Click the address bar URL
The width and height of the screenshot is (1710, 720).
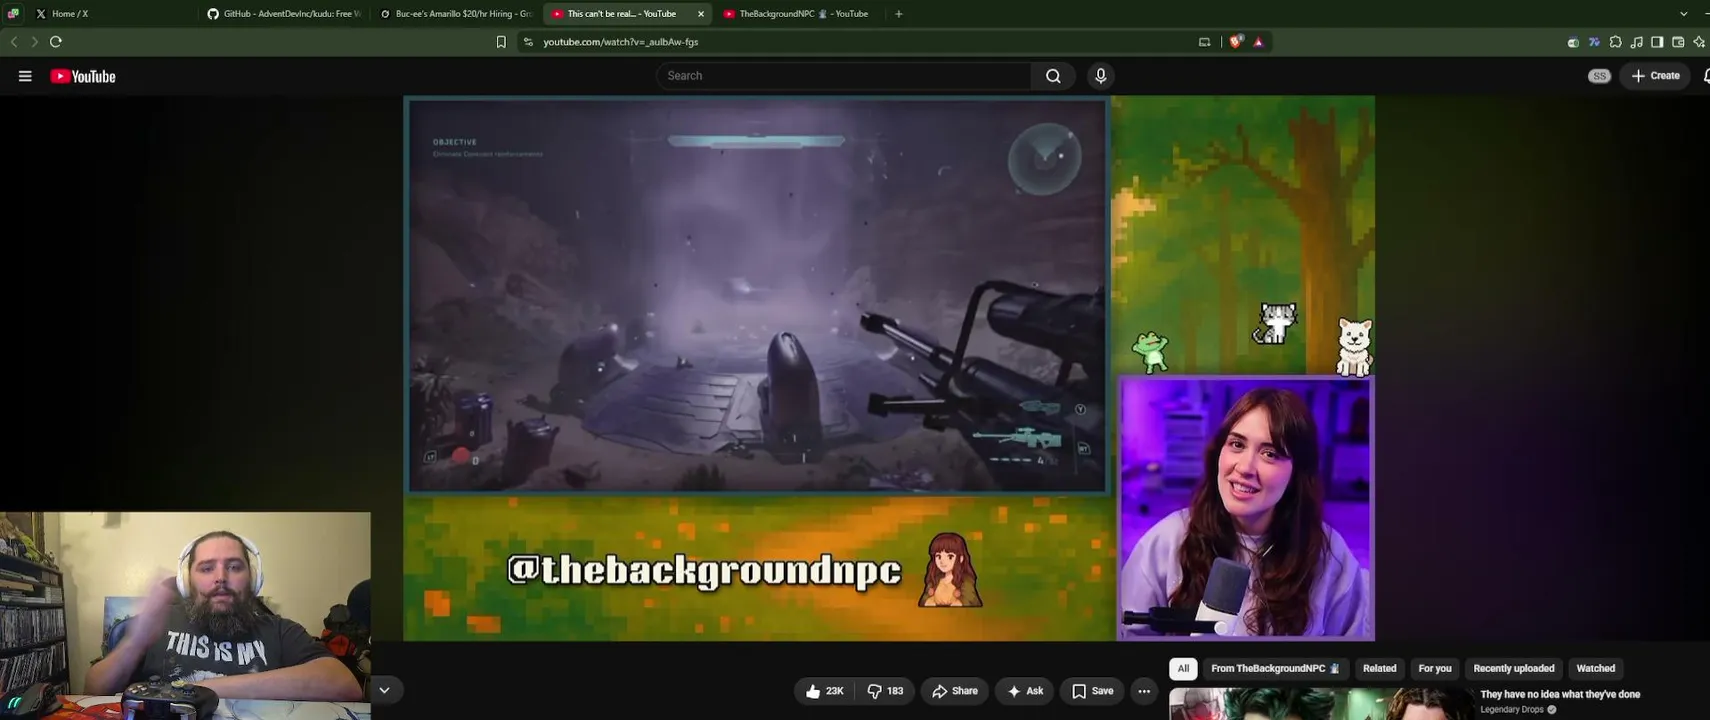(621, 42)
